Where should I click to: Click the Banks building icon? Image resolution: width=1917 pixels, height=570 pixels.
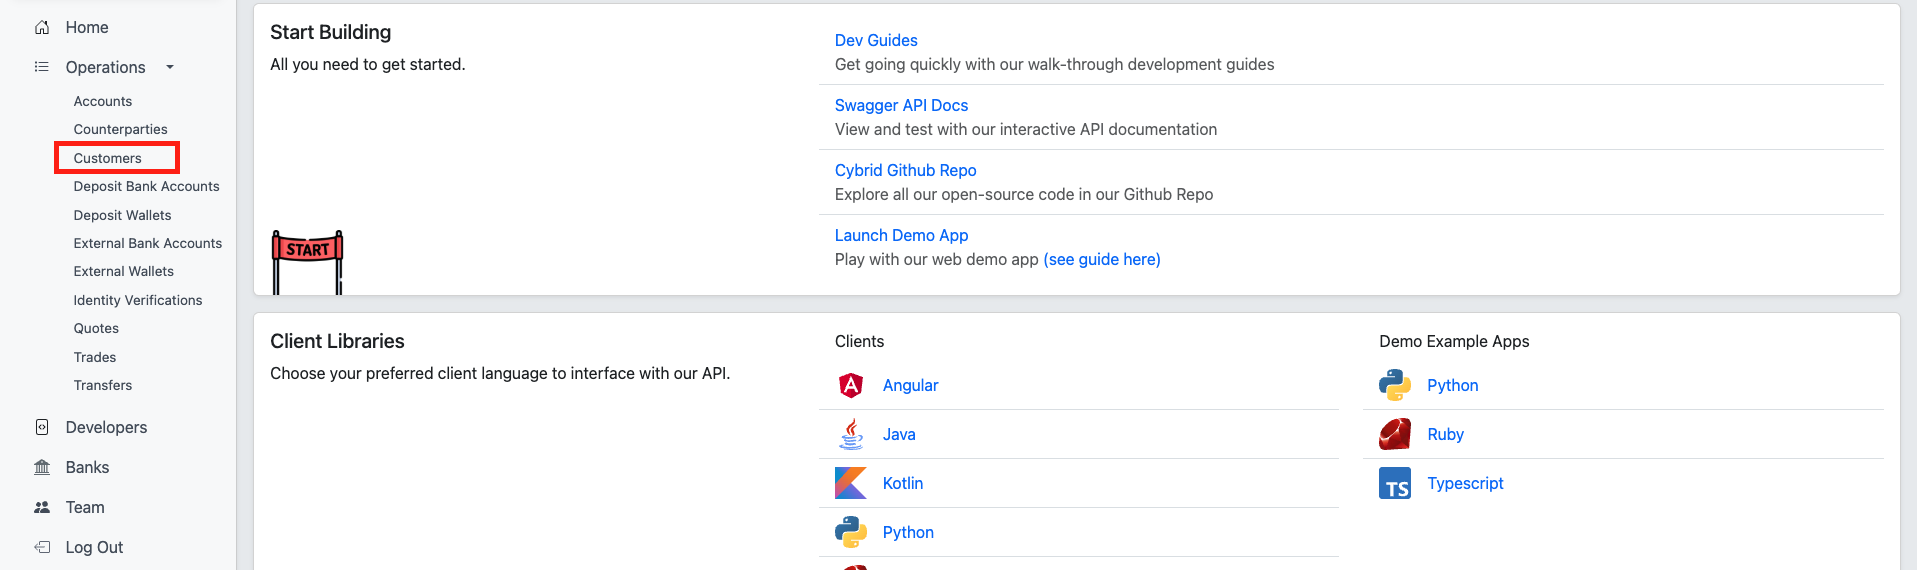[42, 467]
